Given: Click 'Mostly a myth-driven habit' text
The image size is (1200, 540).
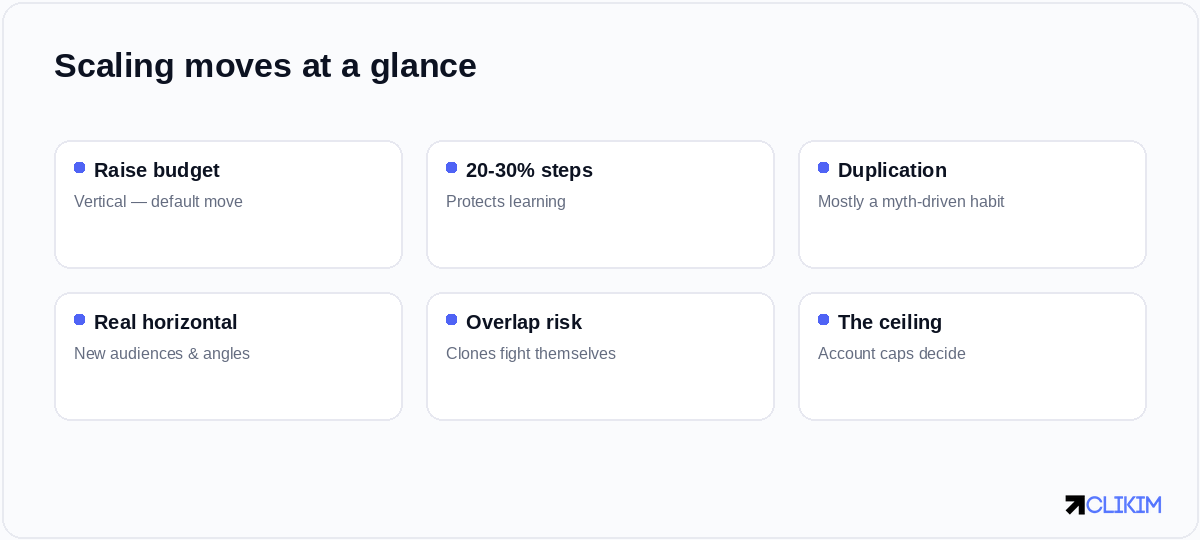Looking at the screenshot, I should 911,201.
